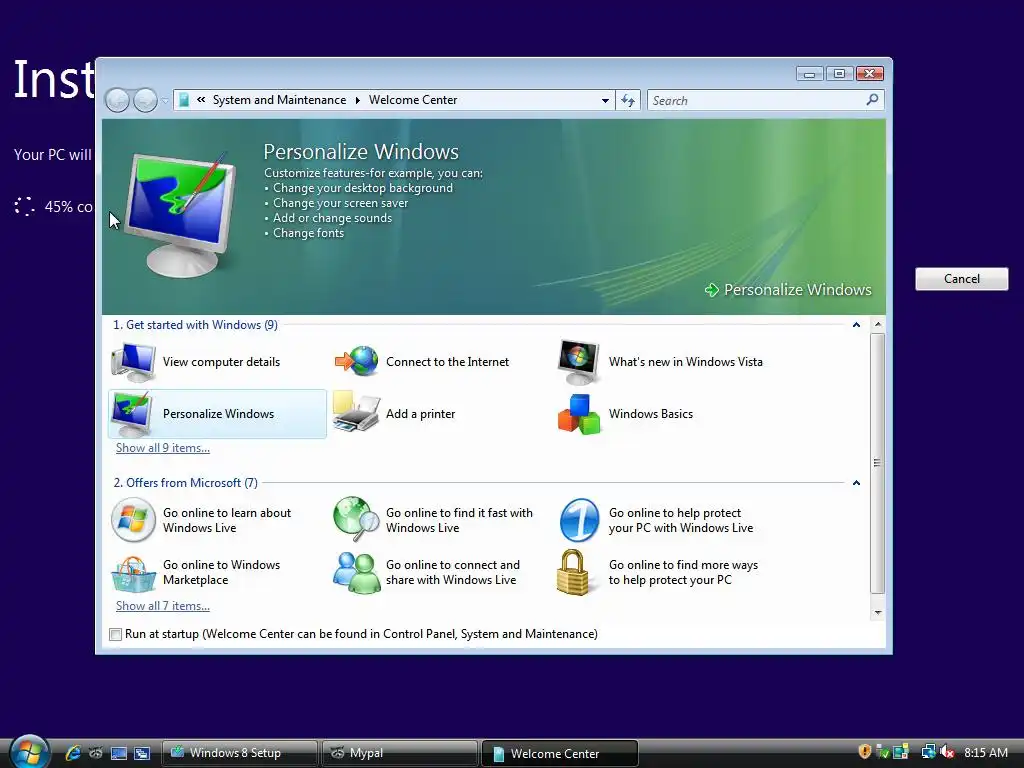Click the 2. Offers from Microsoft heading

click(x=185, y=483)
